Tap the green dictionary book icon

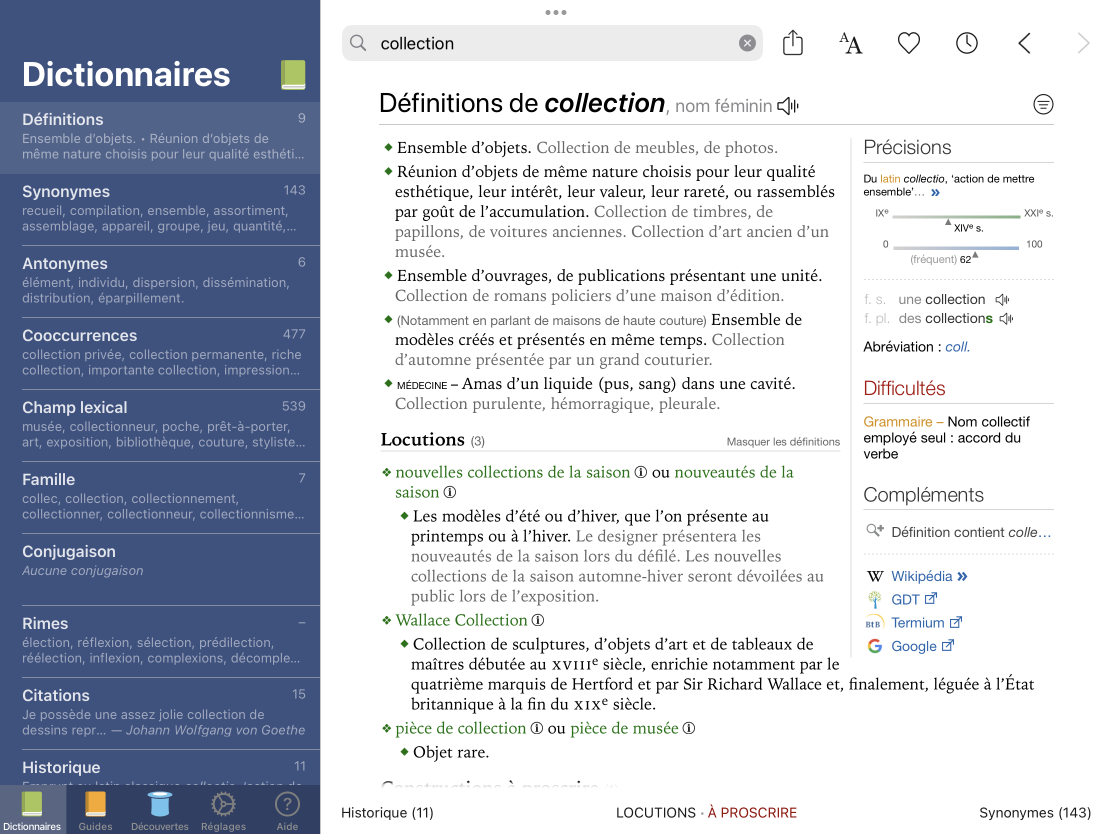point(293,74)
